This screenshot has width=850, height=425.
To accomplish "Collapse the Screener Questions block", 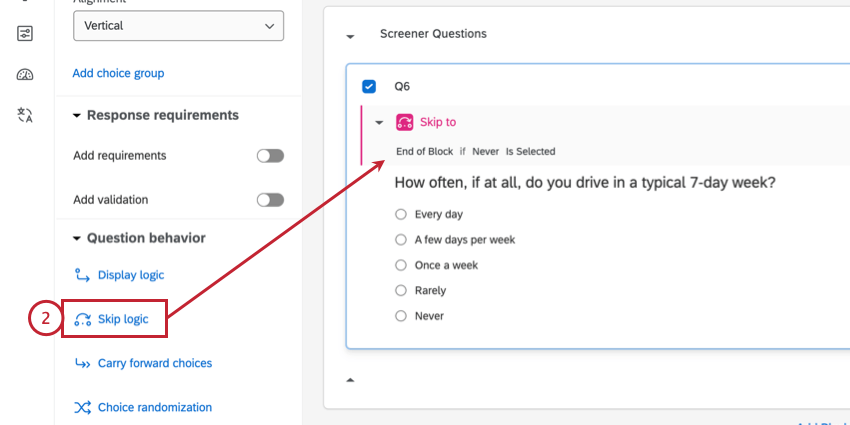I will [350, 36].
